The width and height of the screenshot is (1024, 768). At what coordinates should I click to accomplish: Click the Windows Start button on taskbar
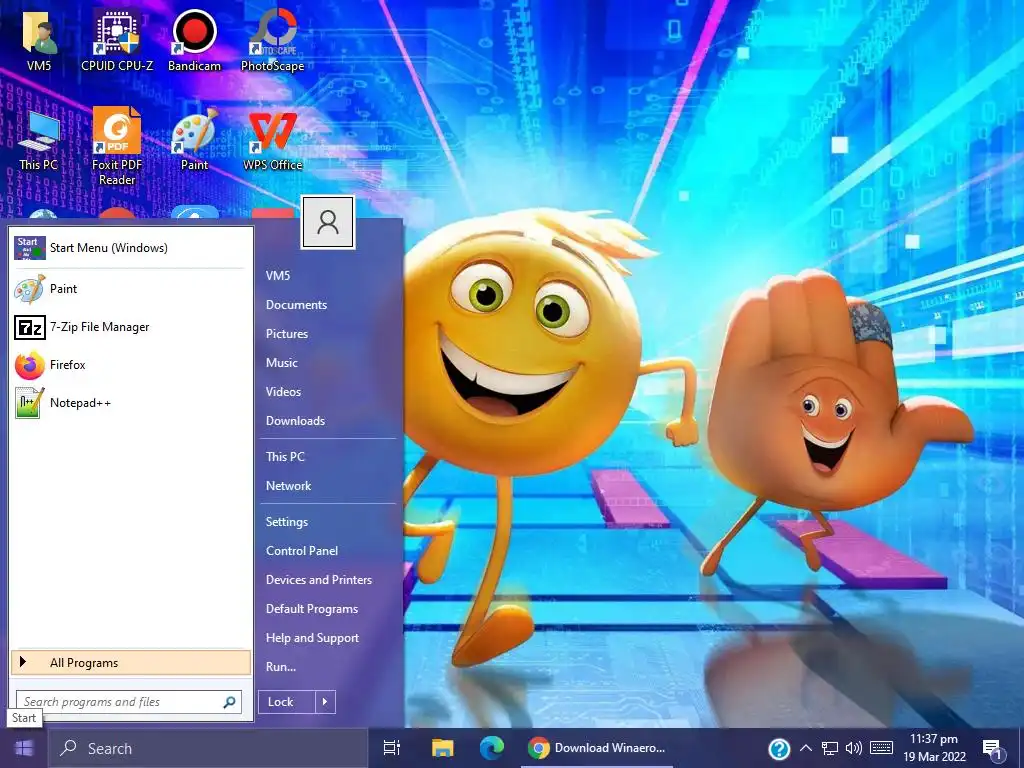click(24, 748)
